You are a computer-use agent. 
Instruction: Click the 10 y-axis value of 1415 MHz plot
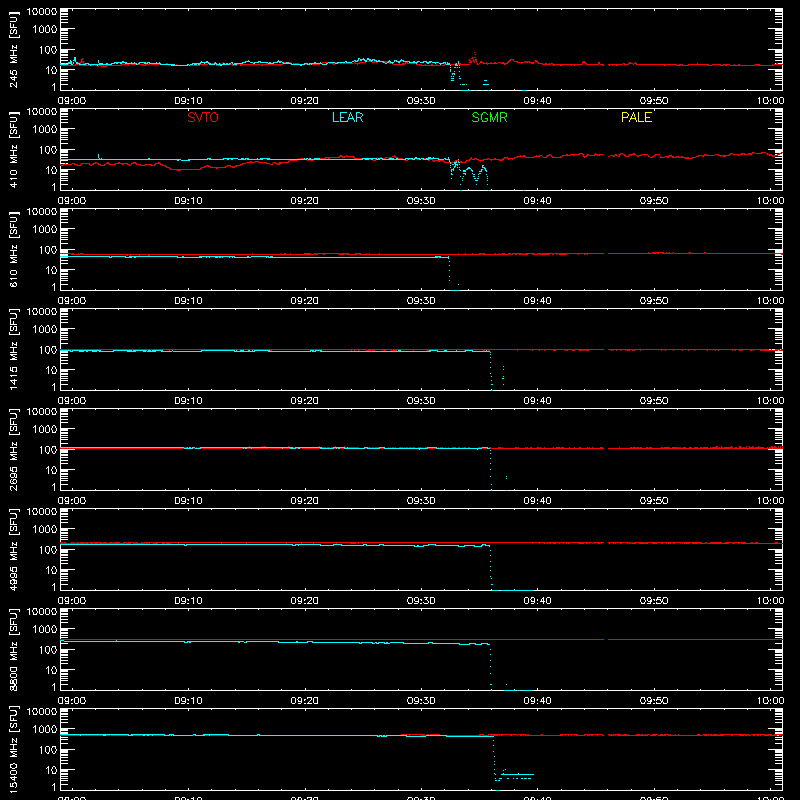[51, 370]
